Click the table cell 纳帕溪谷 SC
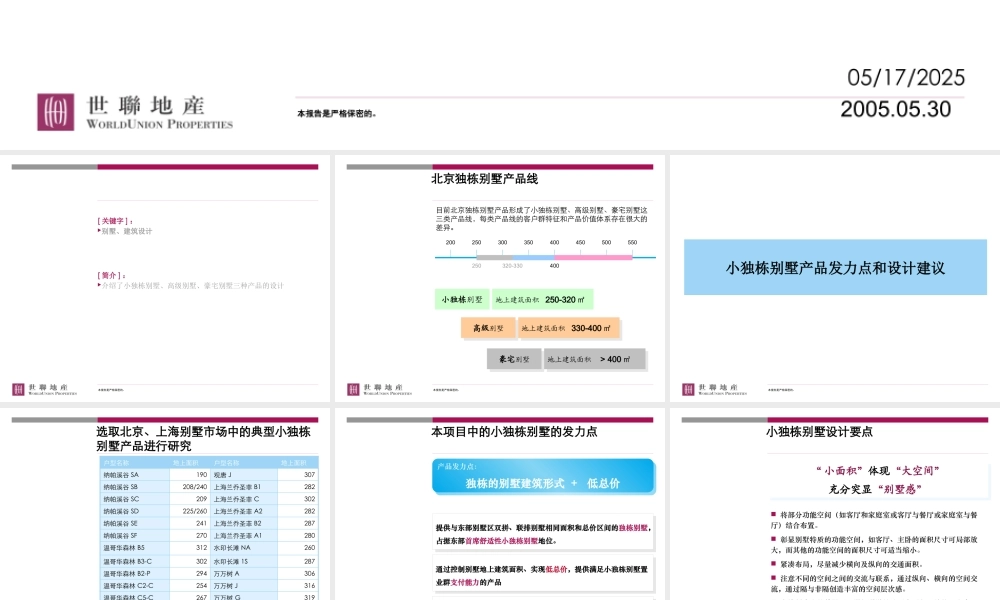Screen dimensions: 1000x600 pos(135,499)
